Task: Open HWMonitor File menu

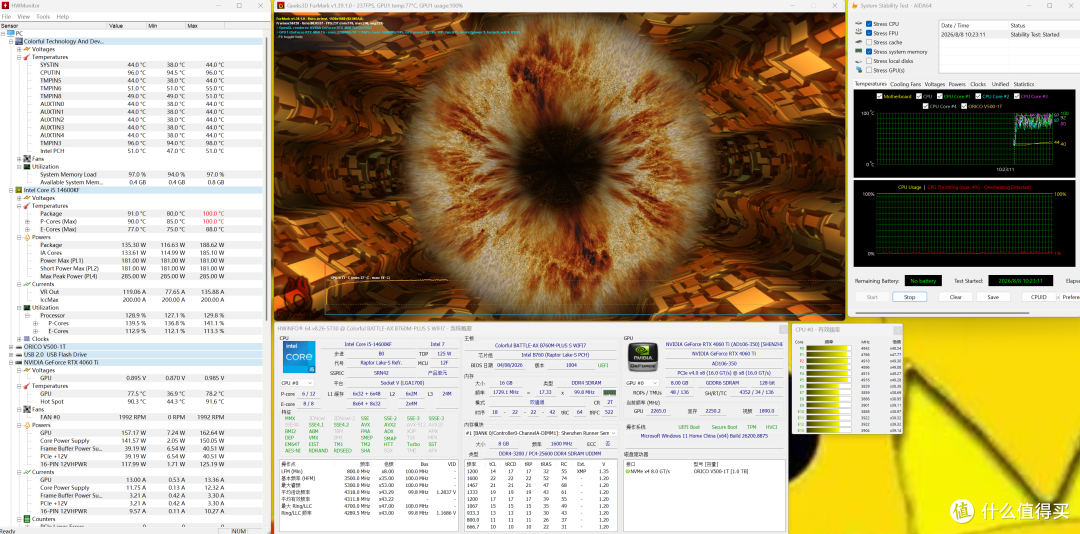Action: (6, 16)
